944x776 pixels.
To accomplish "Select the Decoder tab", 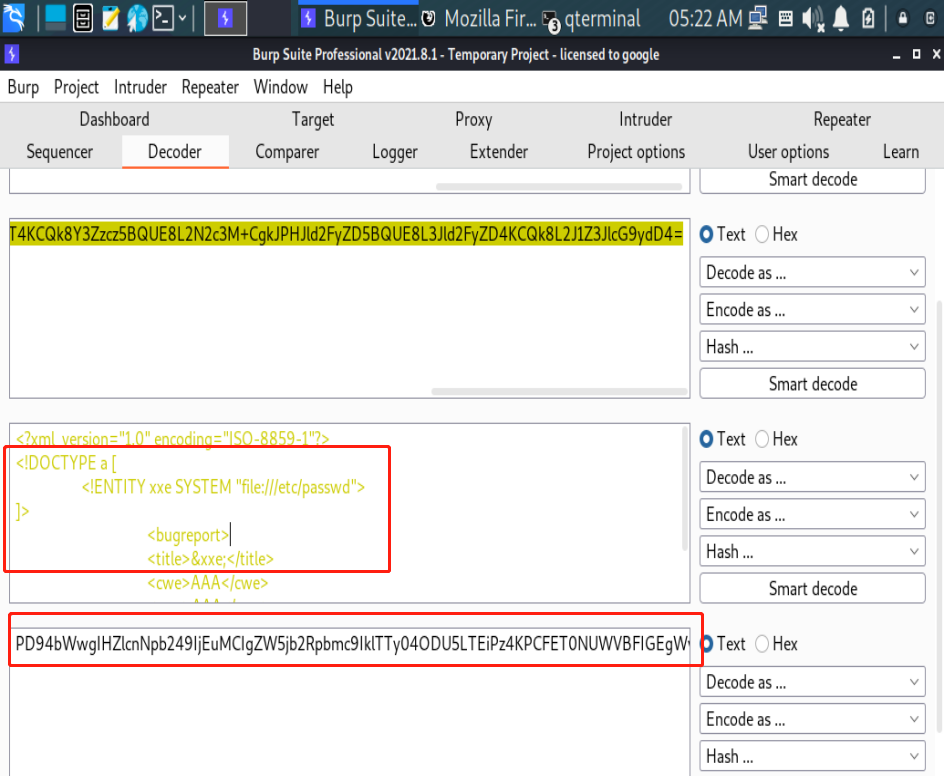I will (x=175, y=152).
